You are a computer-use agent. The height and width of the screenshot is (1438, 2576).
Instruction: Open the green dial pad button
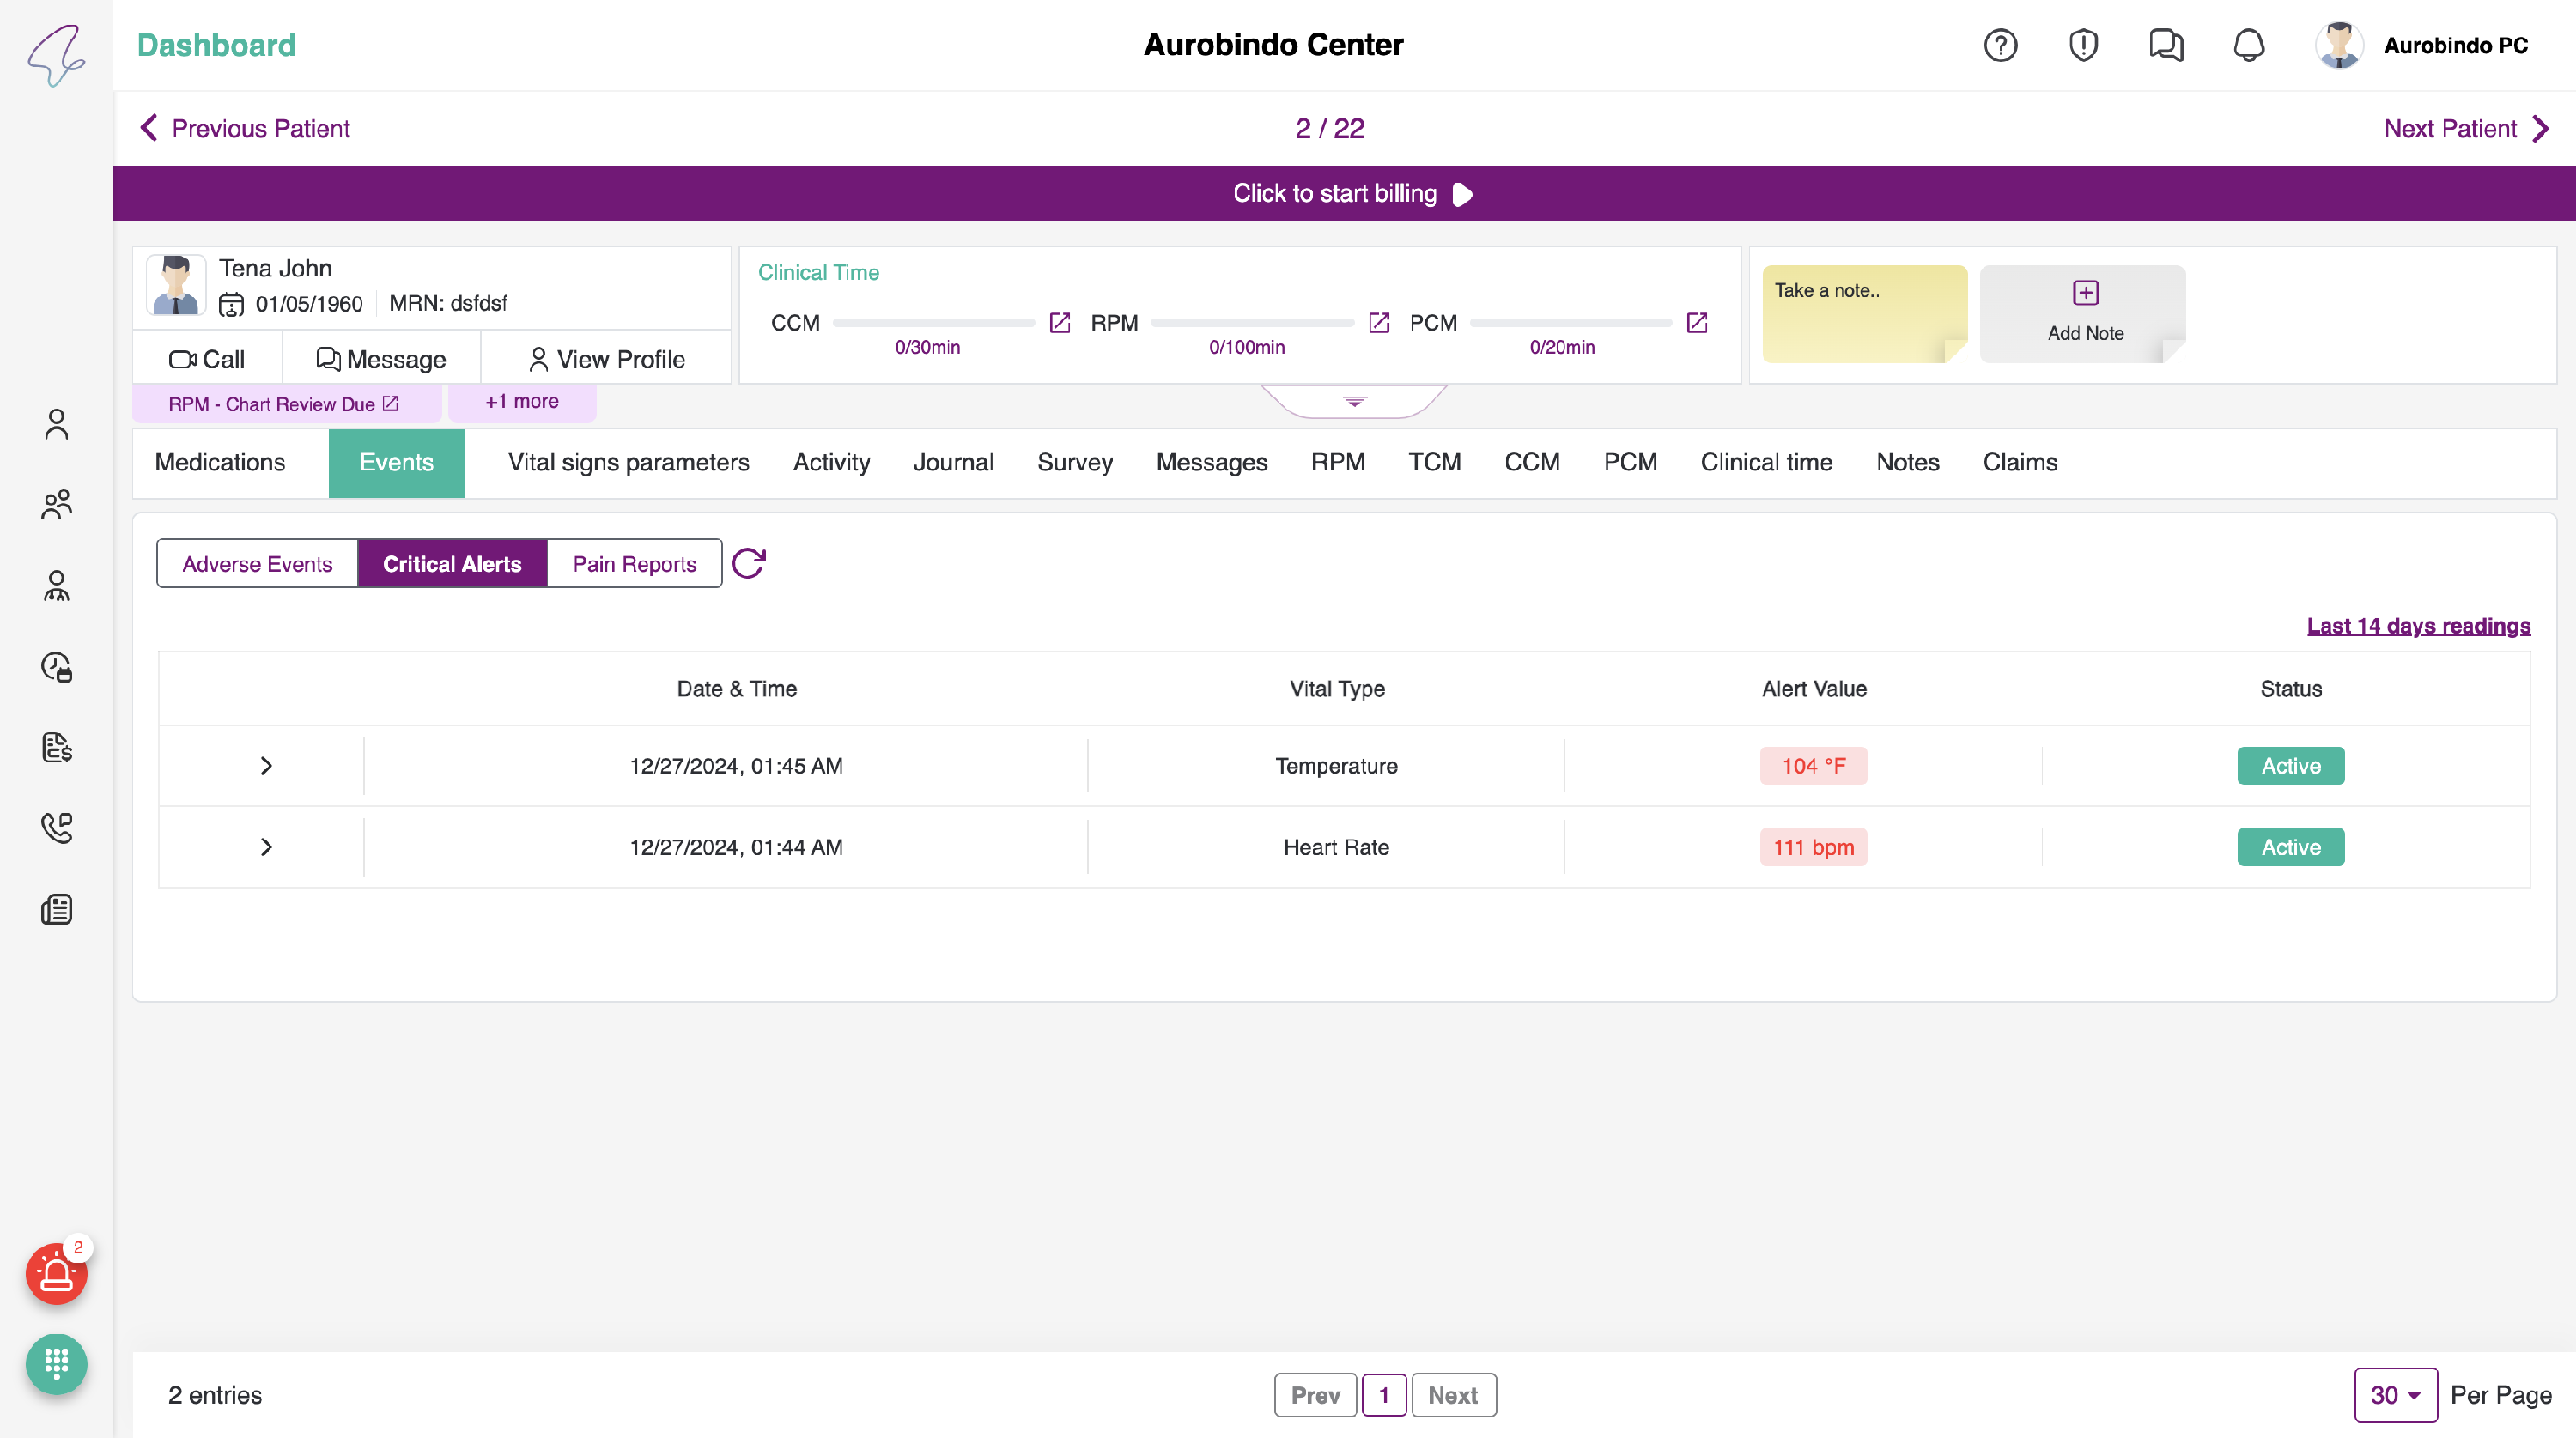(x=56, y=1364)
